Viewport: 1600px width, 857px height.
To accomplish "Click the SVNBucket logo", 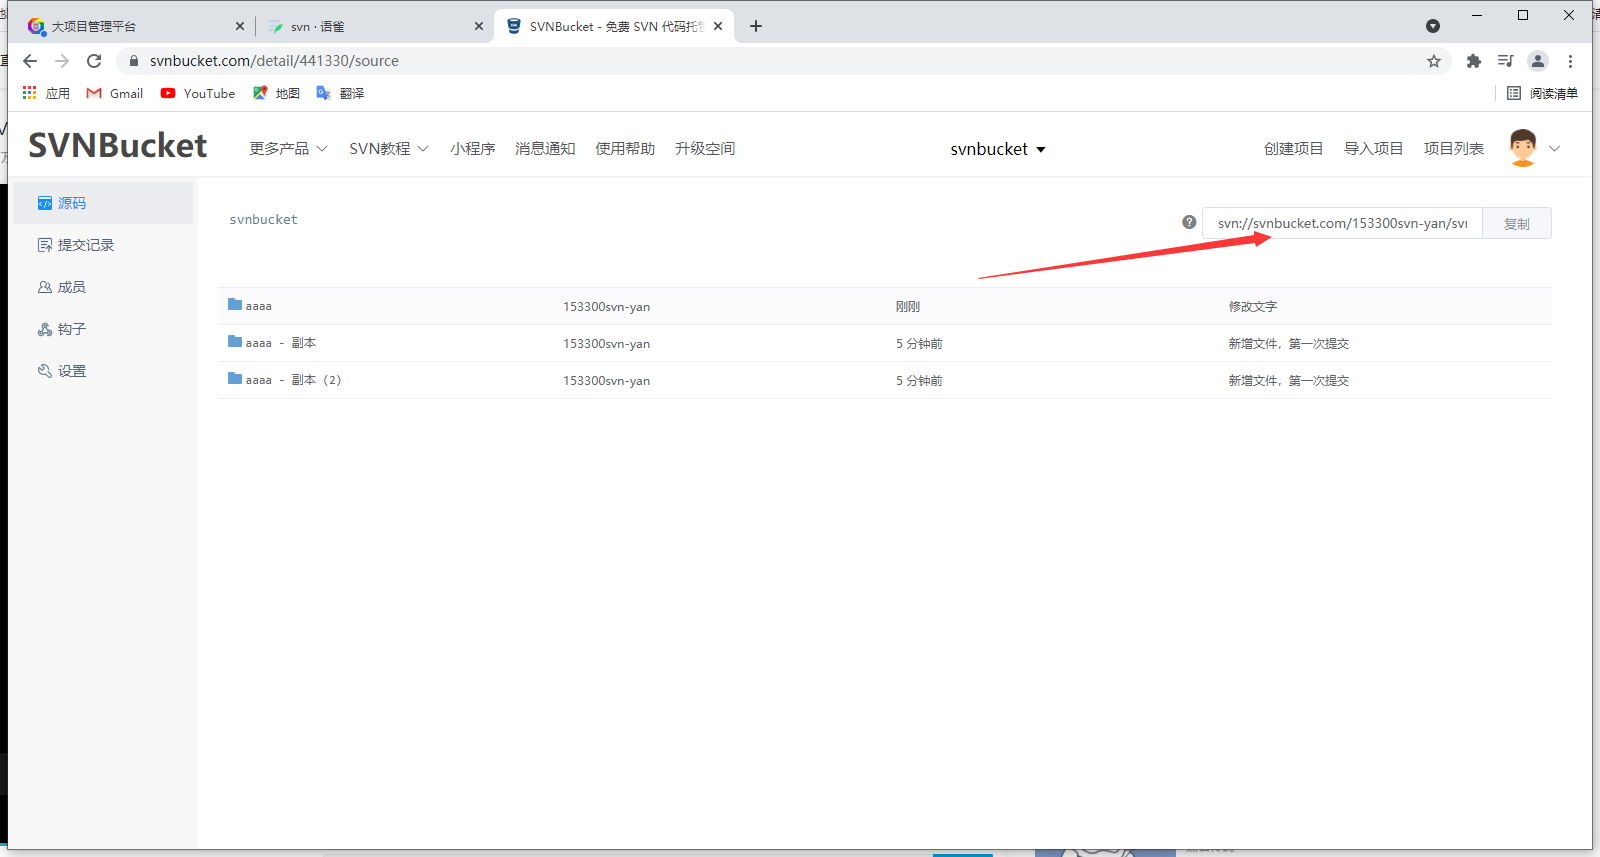I will 118,146.
